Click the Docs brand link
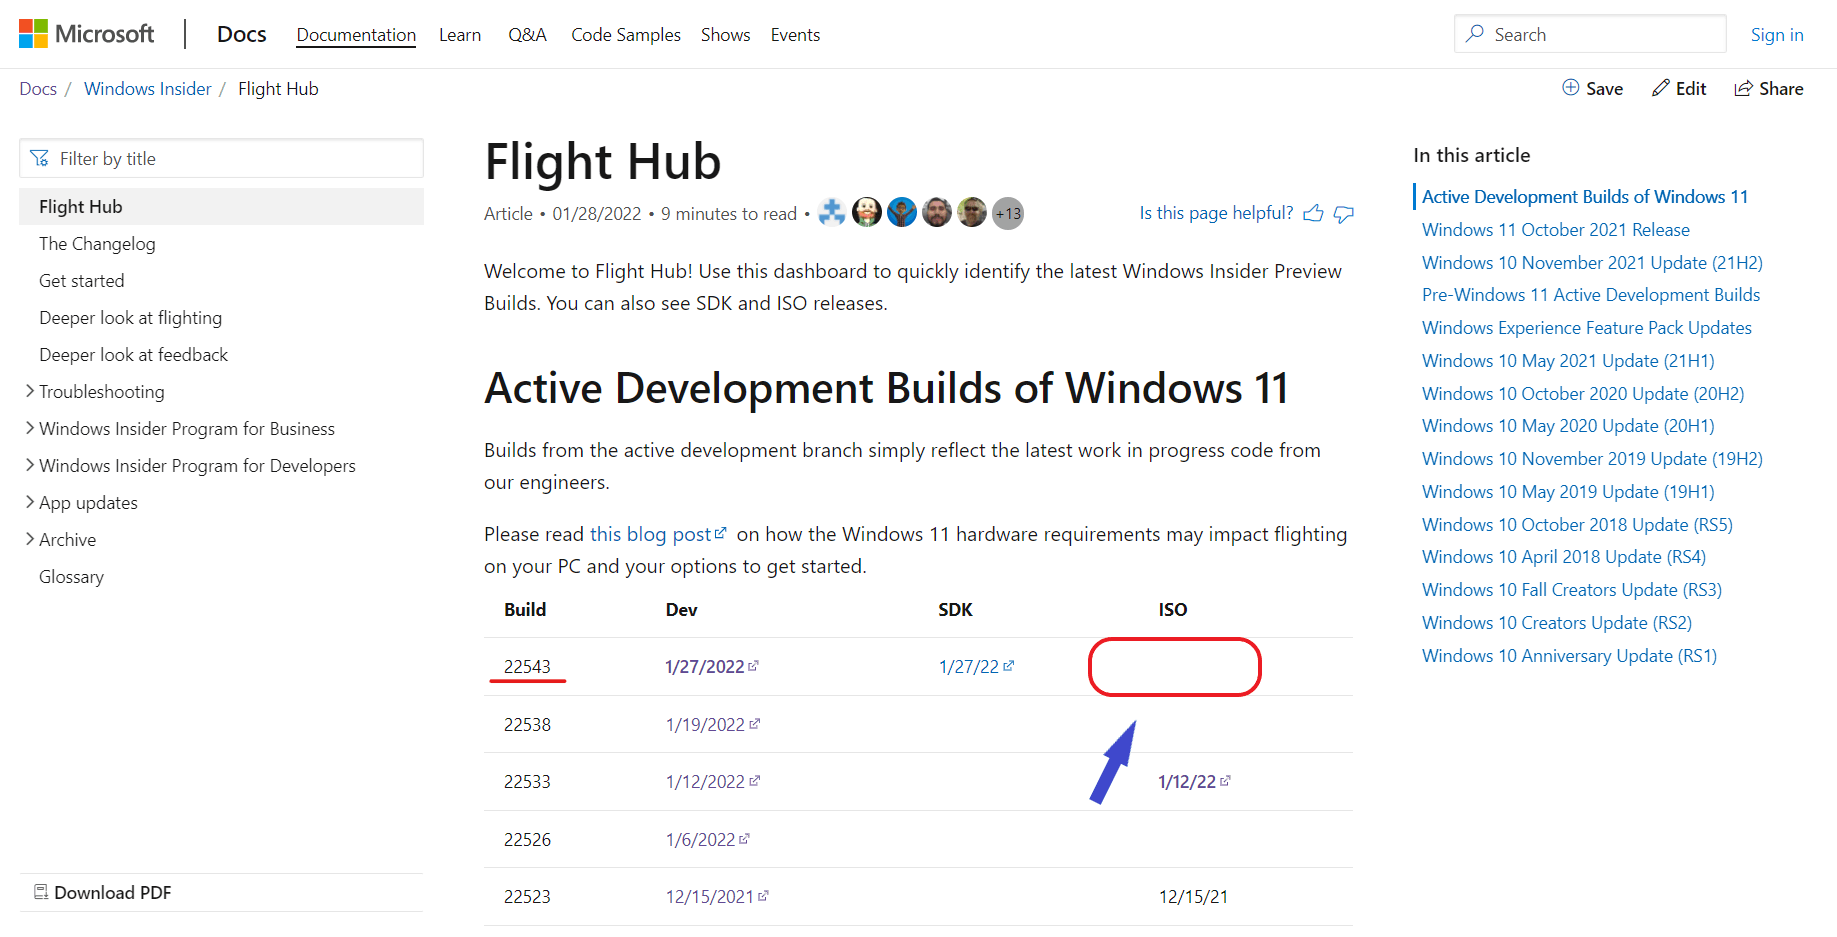The height and width of the screenshot is (937, 1837). pos(242,34)
